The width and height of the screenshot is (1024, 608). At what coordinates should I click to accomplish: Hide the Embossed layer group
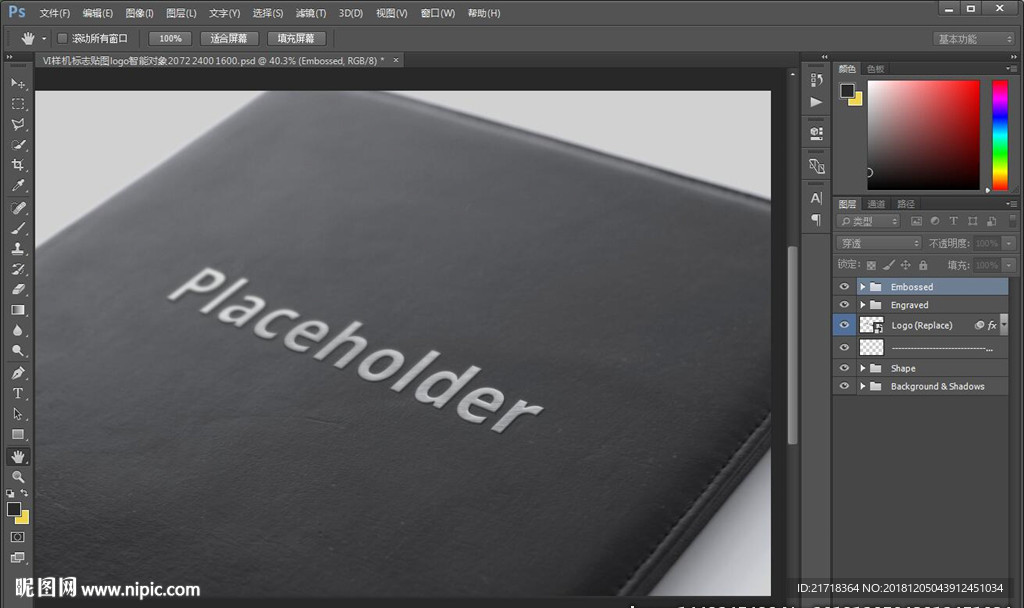pos(845,287)
